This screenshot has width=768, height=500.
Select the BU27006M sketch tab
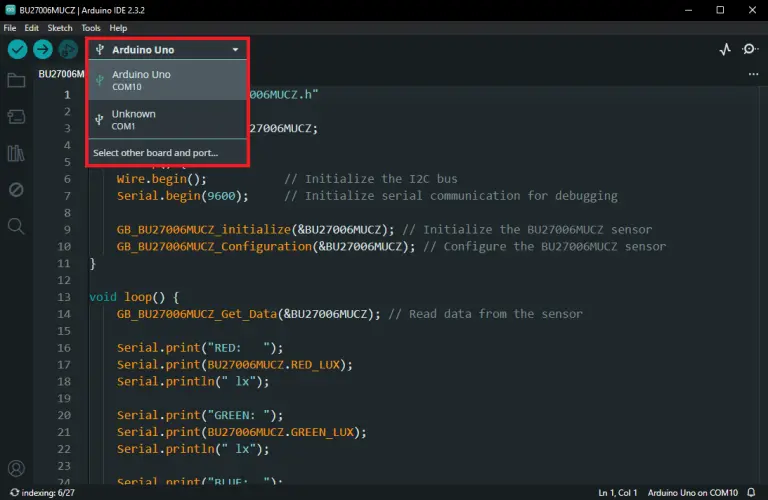(61, 74)
